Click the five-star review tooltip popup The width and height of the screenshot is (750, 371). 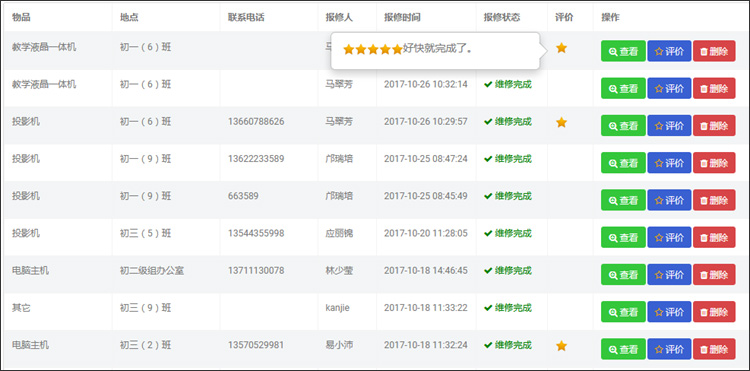(x=435, y=51)
